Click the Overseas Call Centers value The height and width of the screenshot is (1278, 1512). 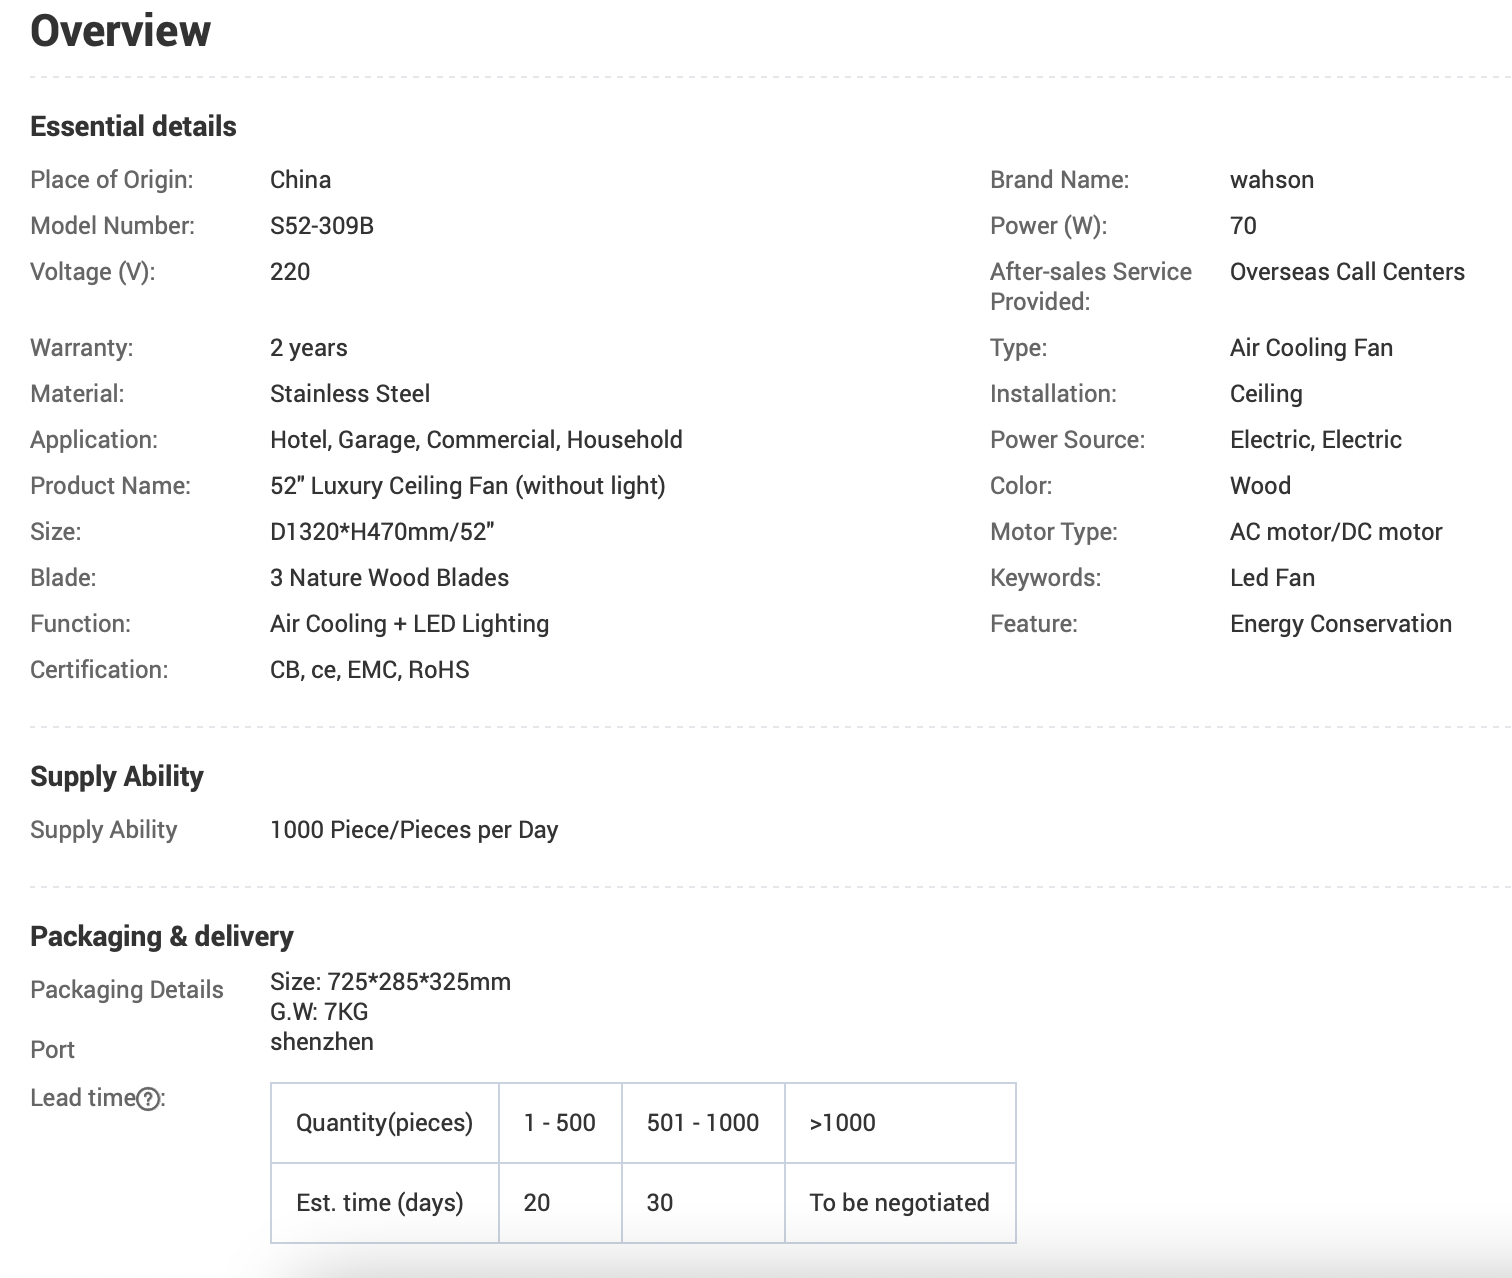(x=1346, y=272)
